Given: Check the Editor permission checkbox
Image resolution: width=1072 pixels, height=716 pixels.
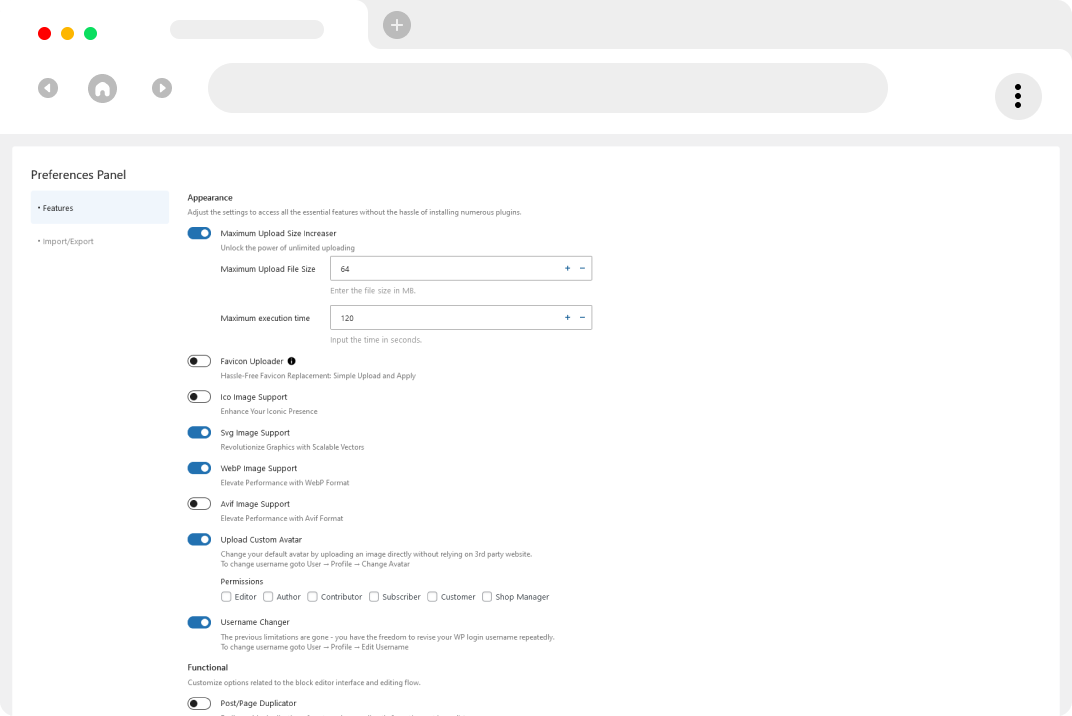Looking at the screenshot, I should coord(226,597).
